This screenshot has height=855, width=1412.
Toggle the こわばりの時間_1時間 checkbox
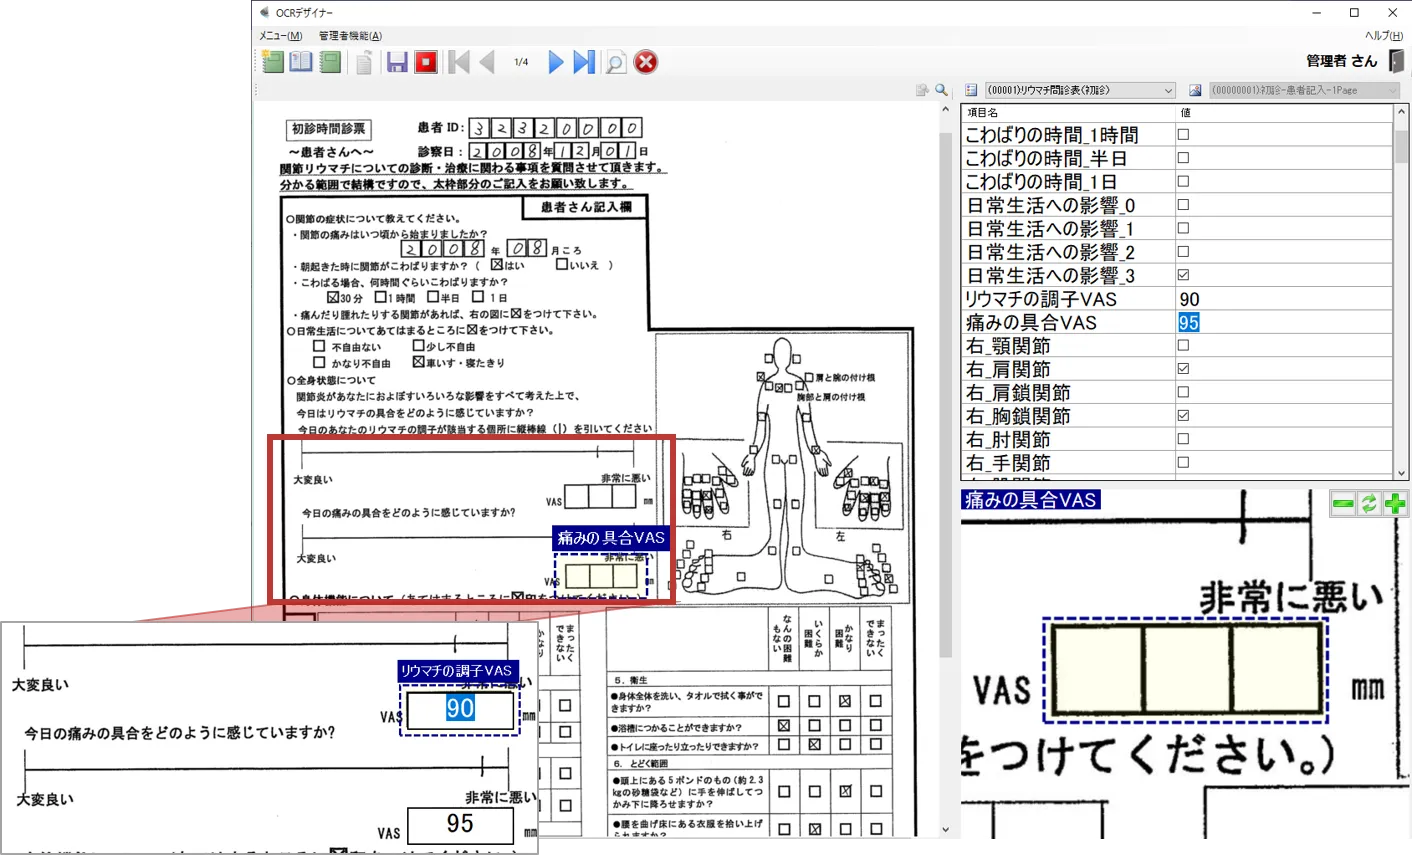click(1183, 135)
